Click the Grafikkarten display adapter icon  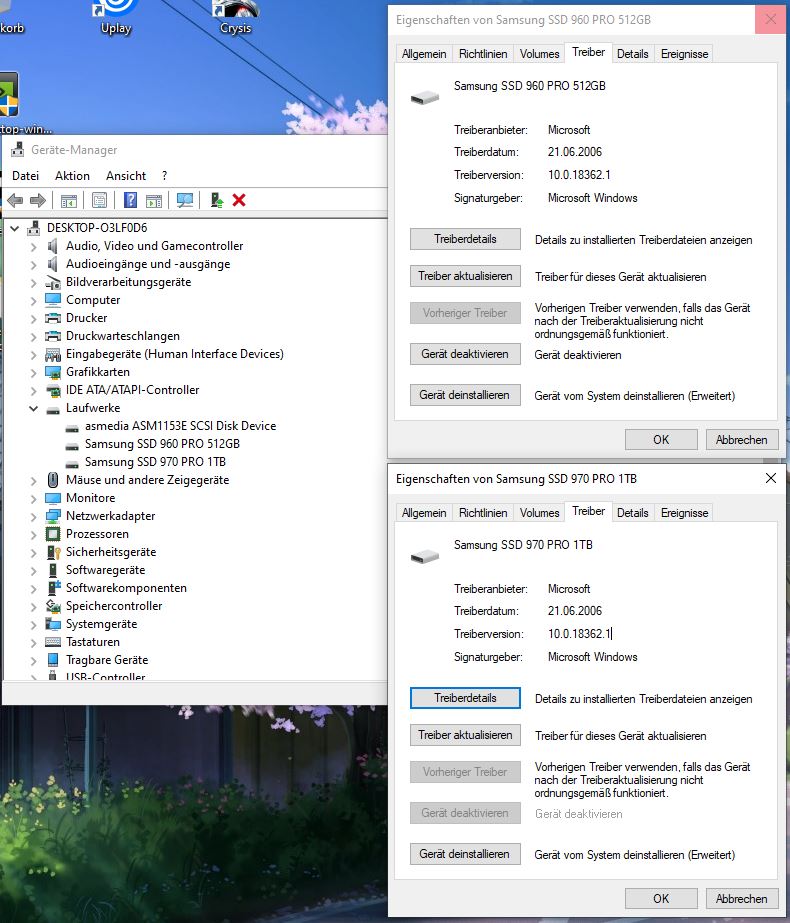point(53,372)
